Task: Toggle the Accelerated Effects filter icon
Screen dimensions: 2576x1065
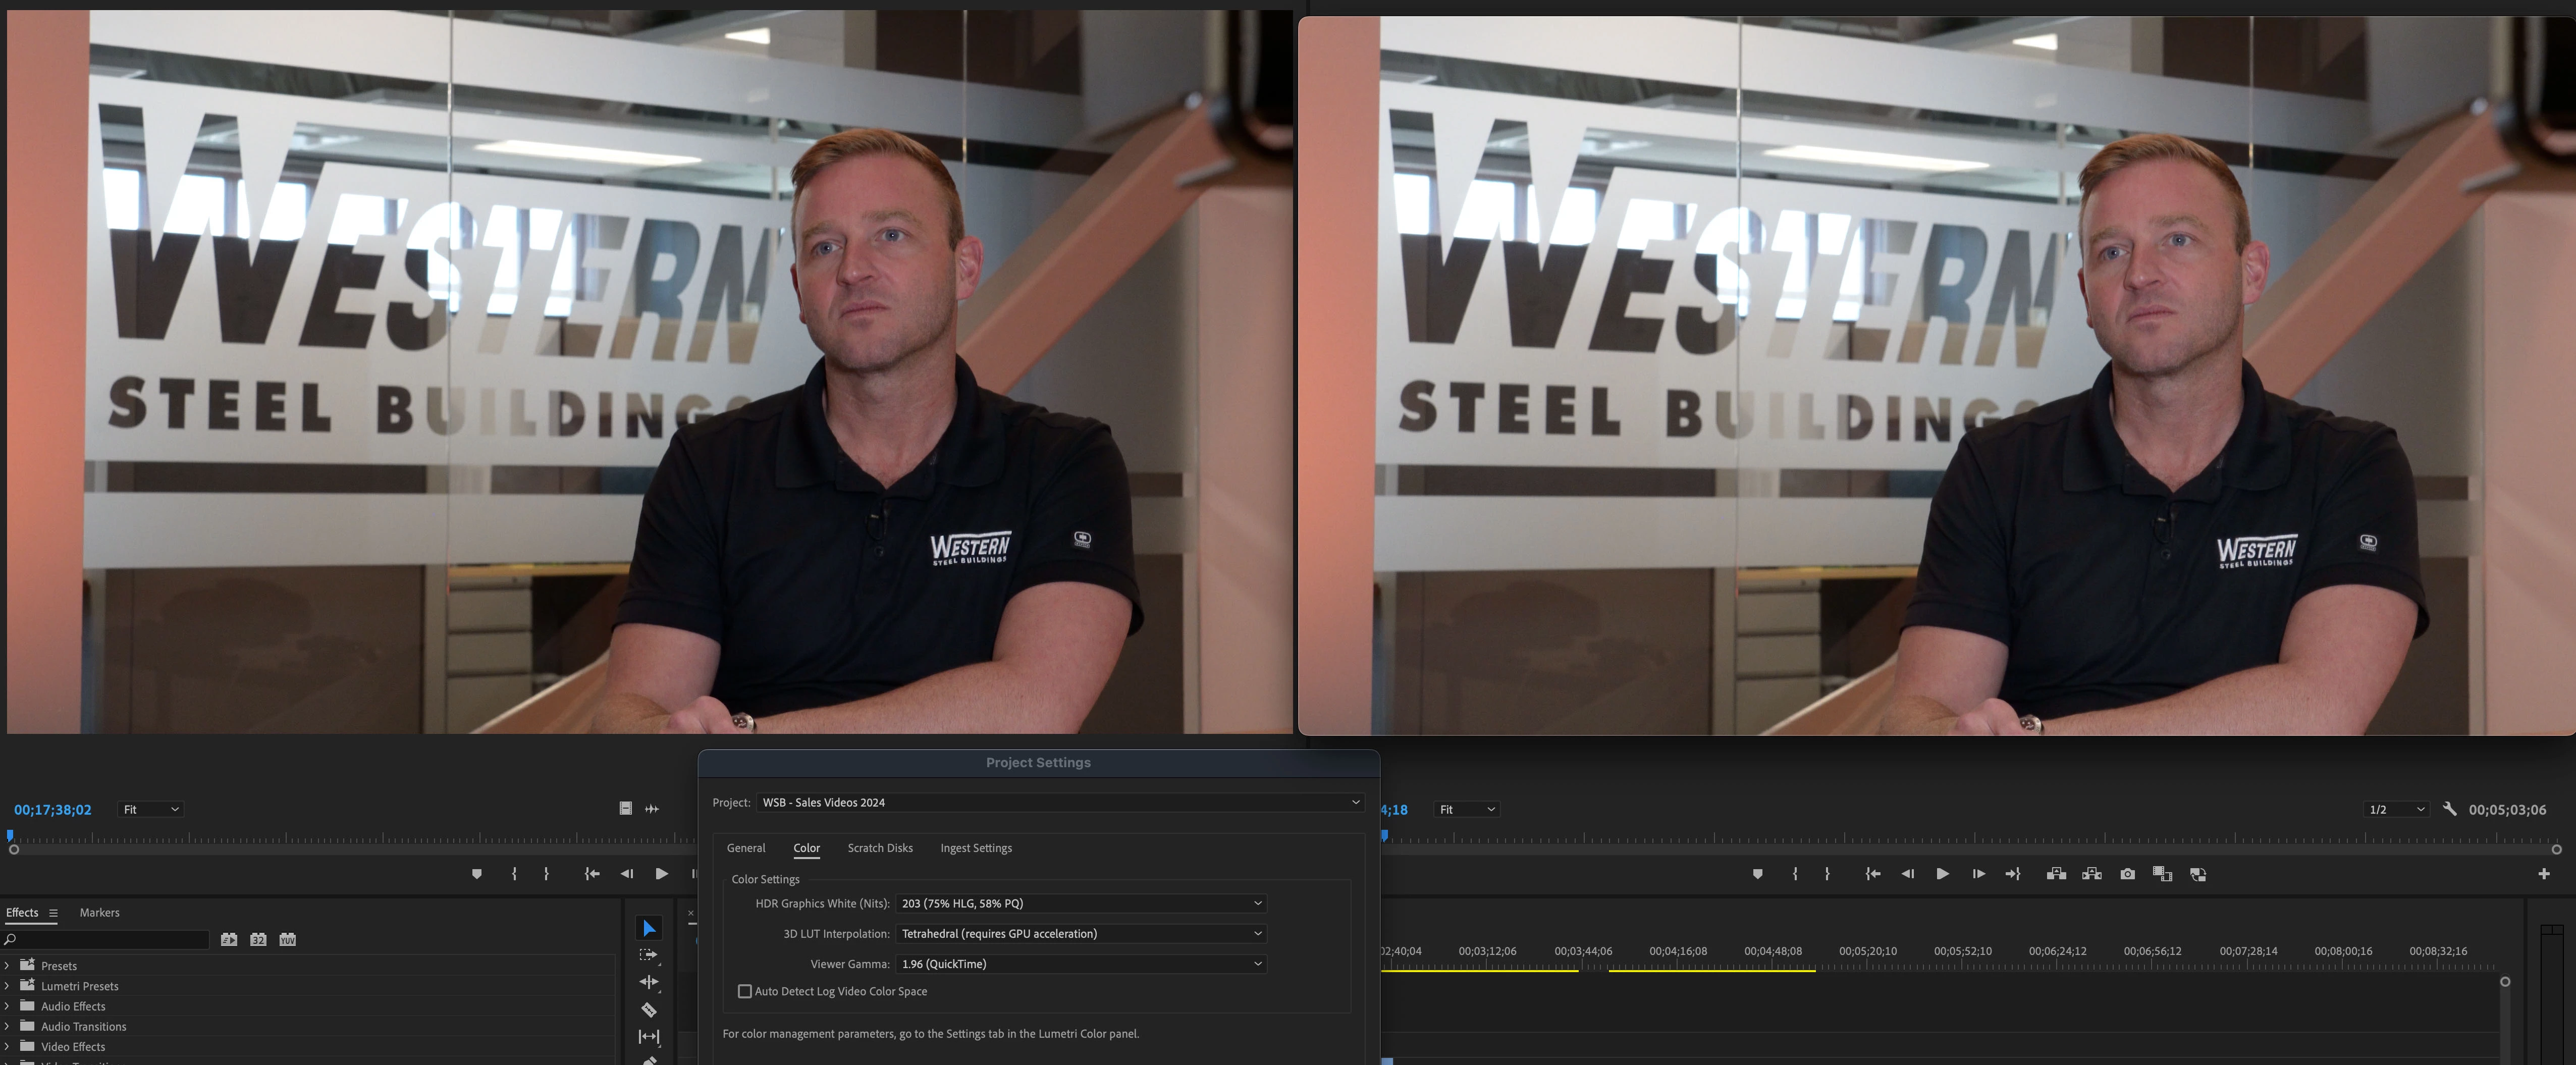Action: click(x=229, y=939)
